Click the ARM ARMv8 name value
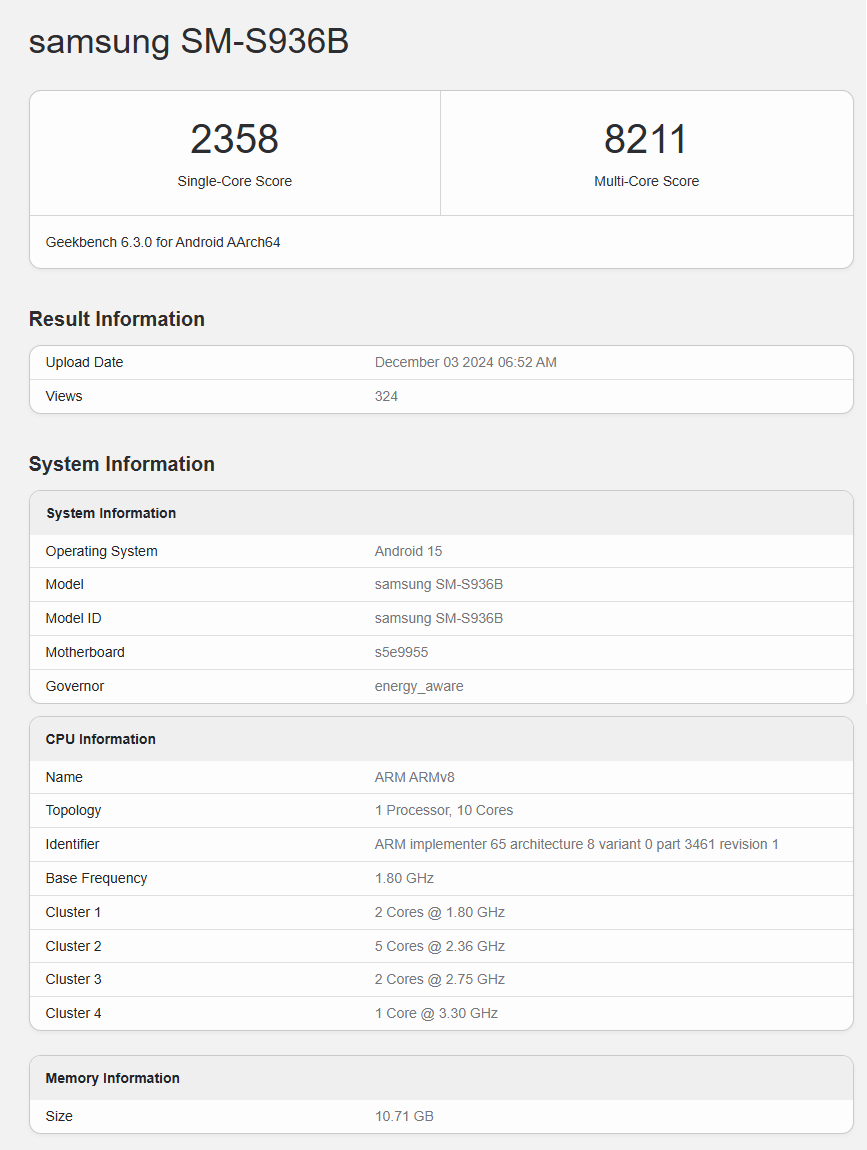The height and width of the screenshot is (1150, 867). click(414, 777)
